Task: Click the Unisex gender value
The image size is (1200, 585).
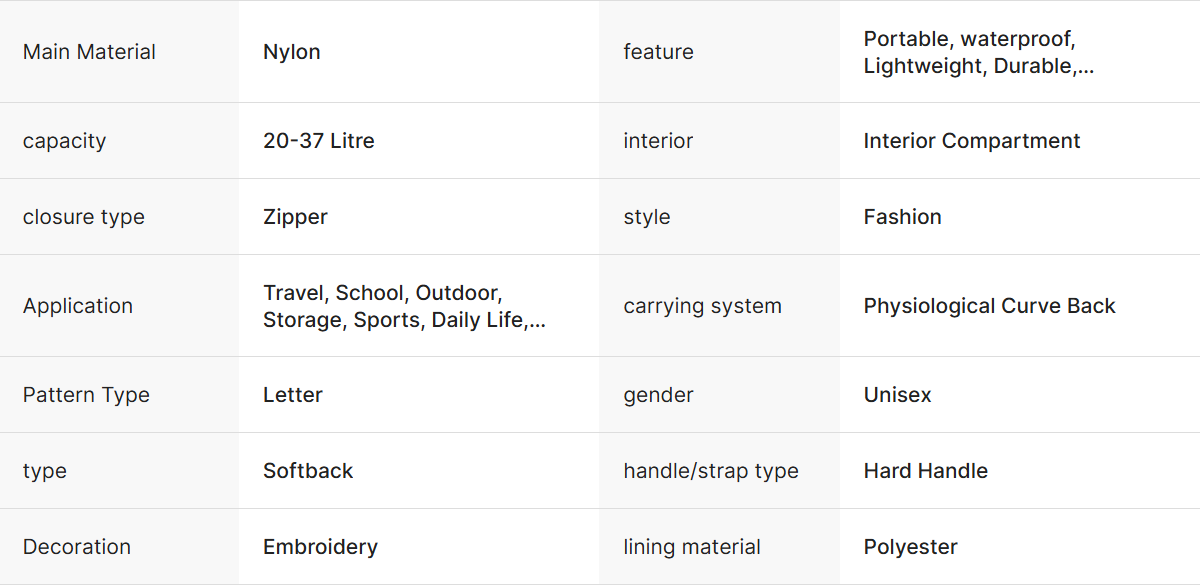Action: point(898,395)
